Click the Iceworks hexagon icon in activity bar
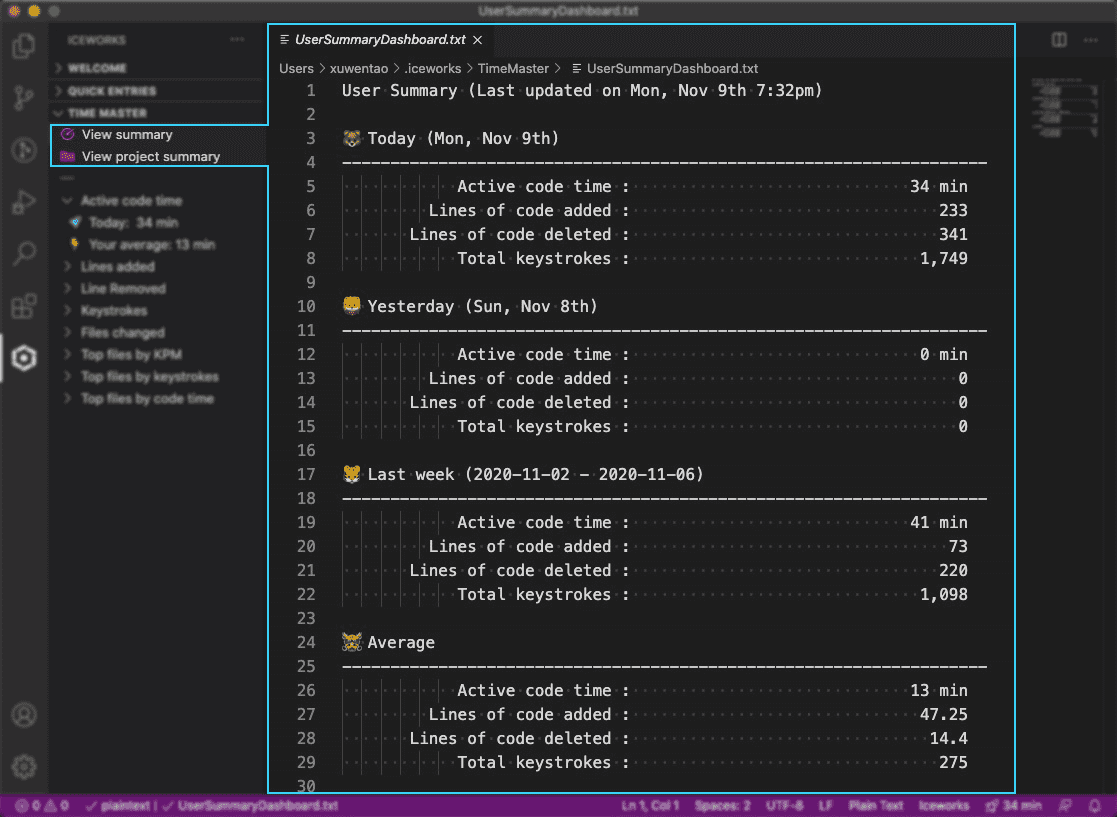Screen dimensions: 1117x817 click(25, 358)
